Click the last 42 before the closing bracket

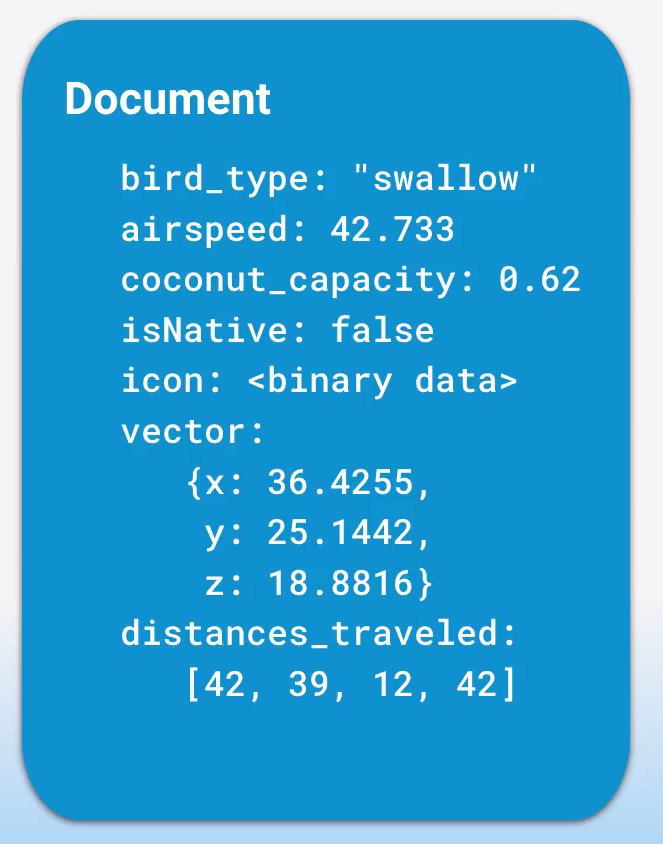click(x=477, y=684)
